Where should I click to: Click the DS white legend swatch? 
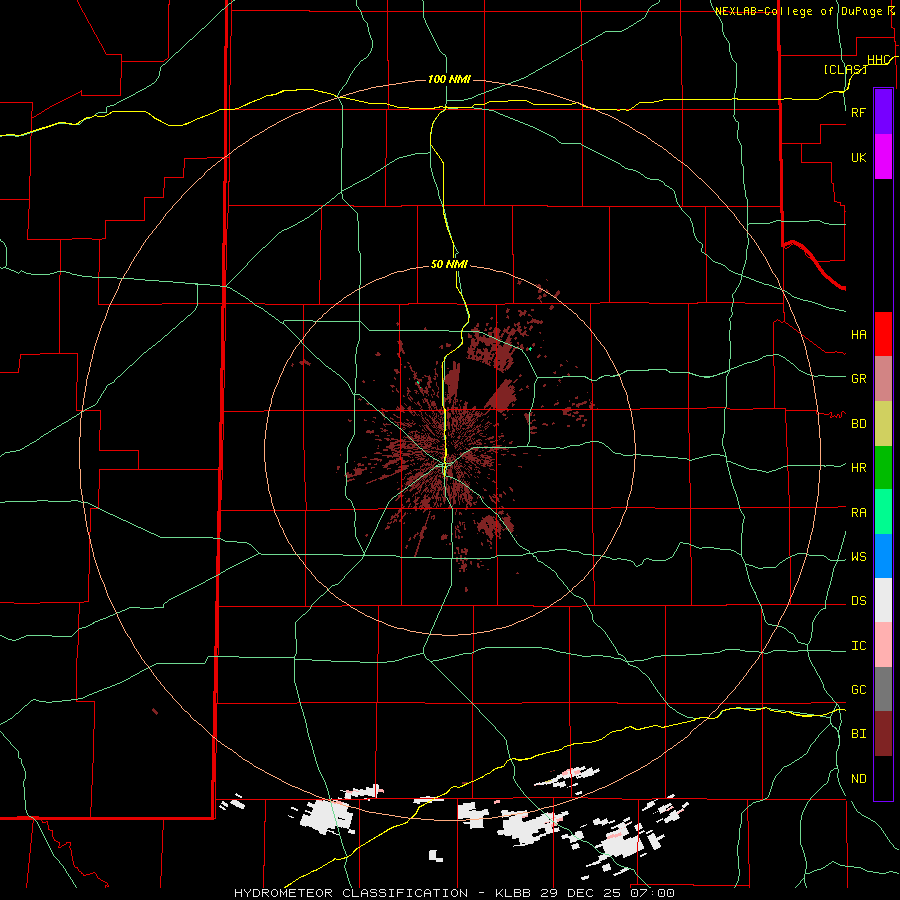pos(883,600)
